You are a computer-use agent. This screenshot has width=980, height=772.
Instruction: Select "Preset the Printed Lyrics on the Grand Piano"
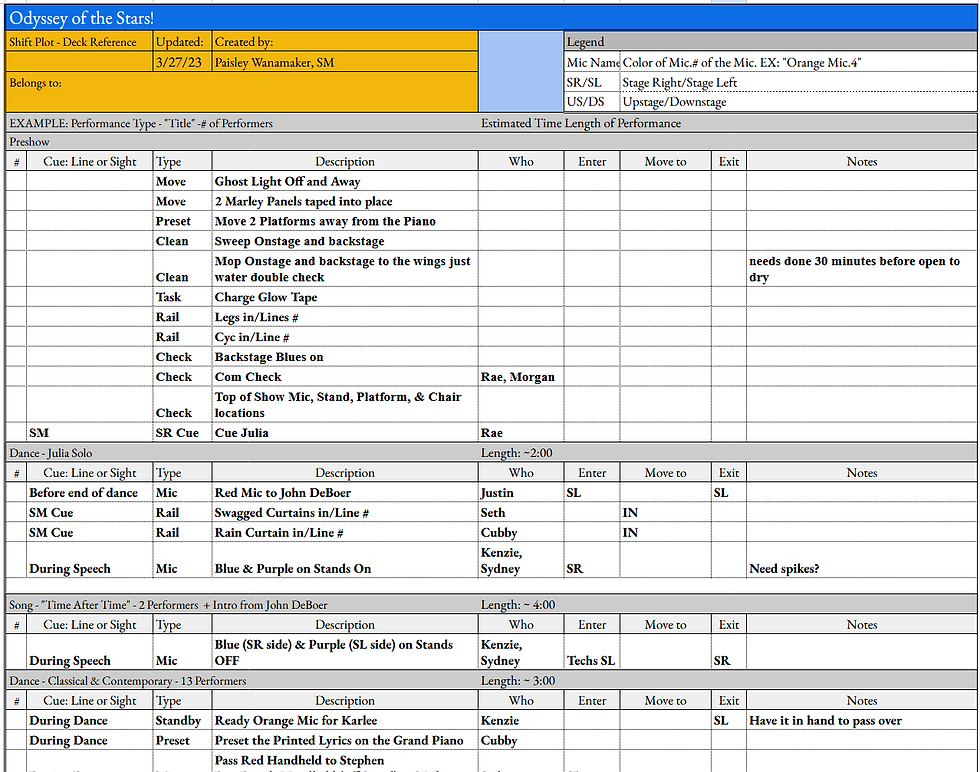(345, 740)
